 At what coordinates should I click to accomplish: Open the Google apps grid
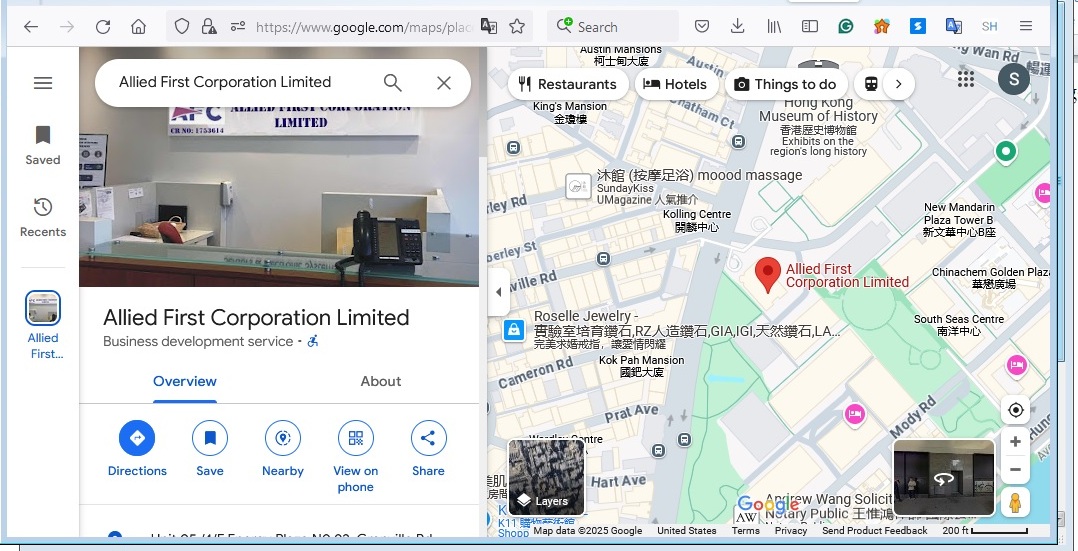[x=966, y=79]
